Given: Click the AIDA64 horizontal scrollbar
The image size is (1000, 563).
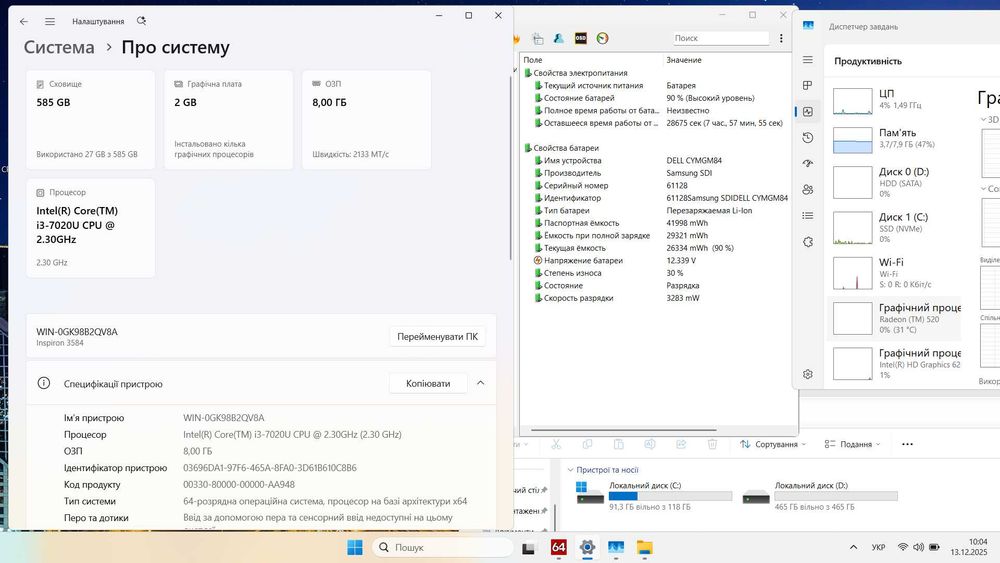Looking at the screenshot, I should pos(623,430).
